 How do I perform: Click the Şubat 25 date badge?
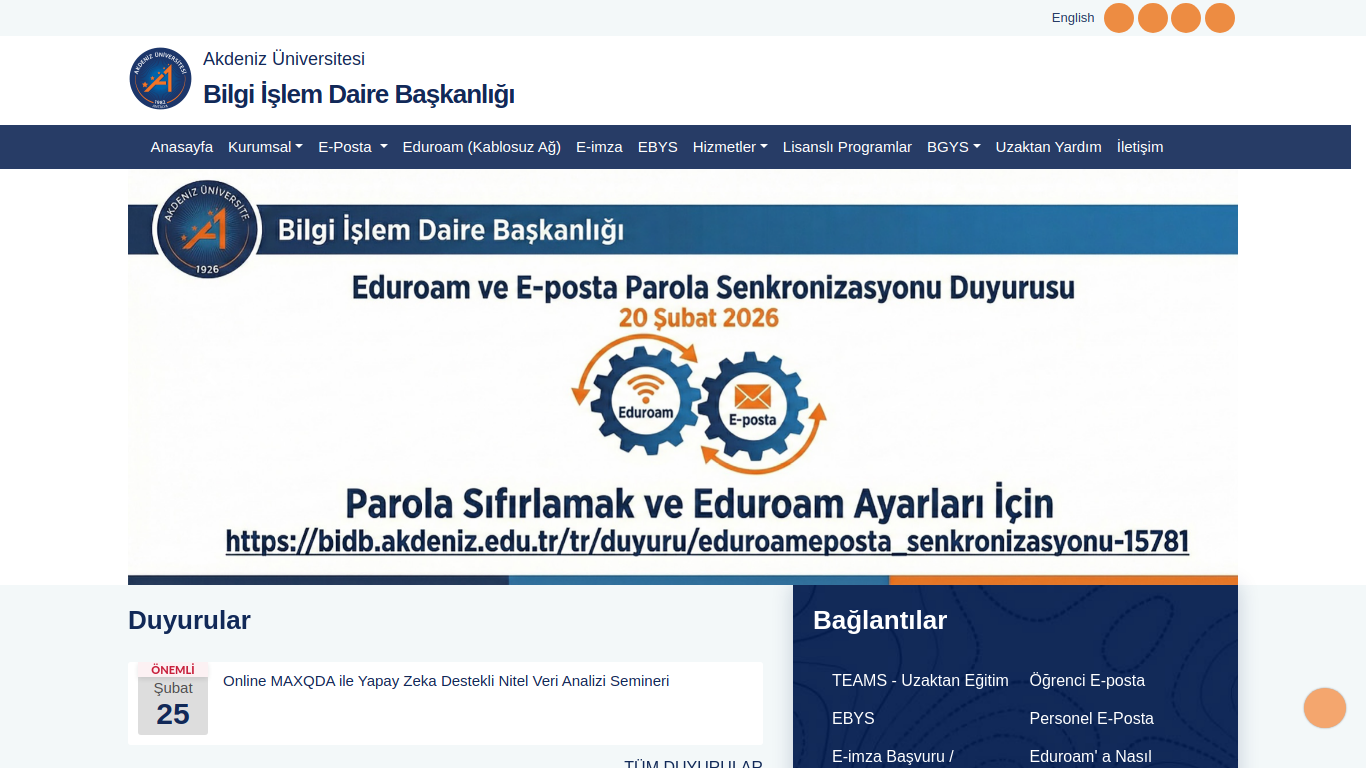(173, 704)
